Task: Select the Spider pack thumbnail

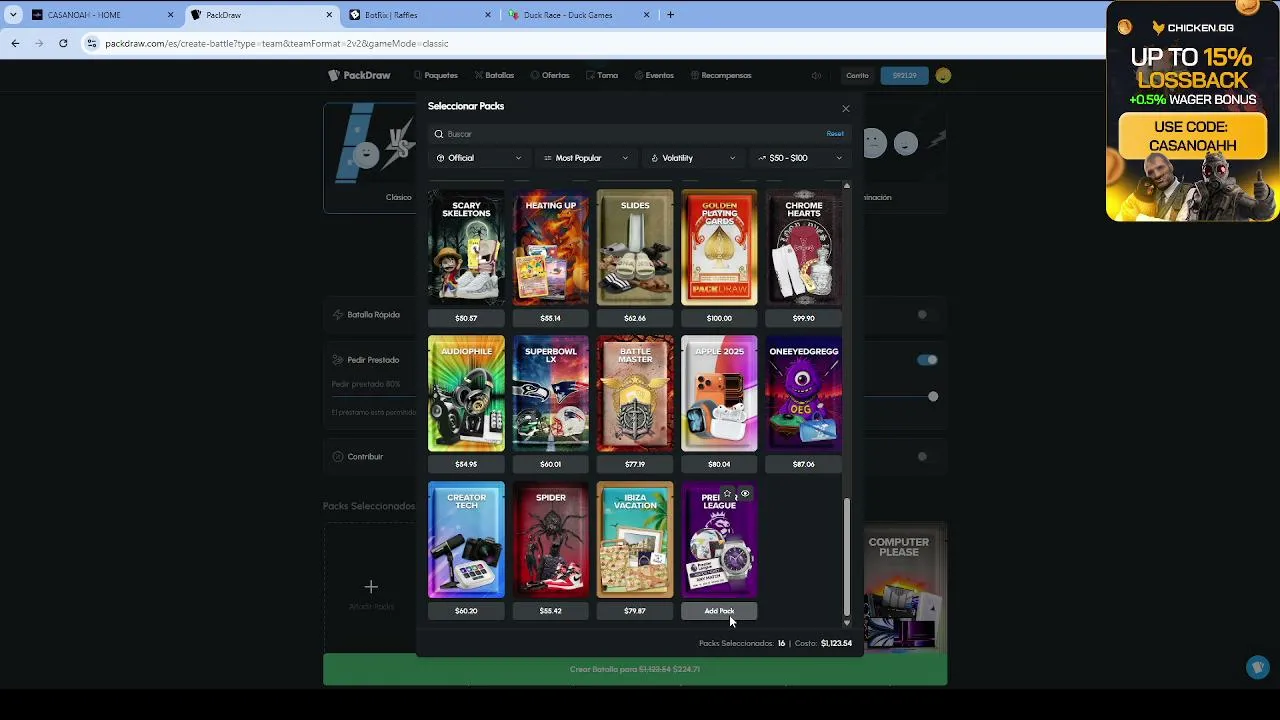Action: (551, 540)
